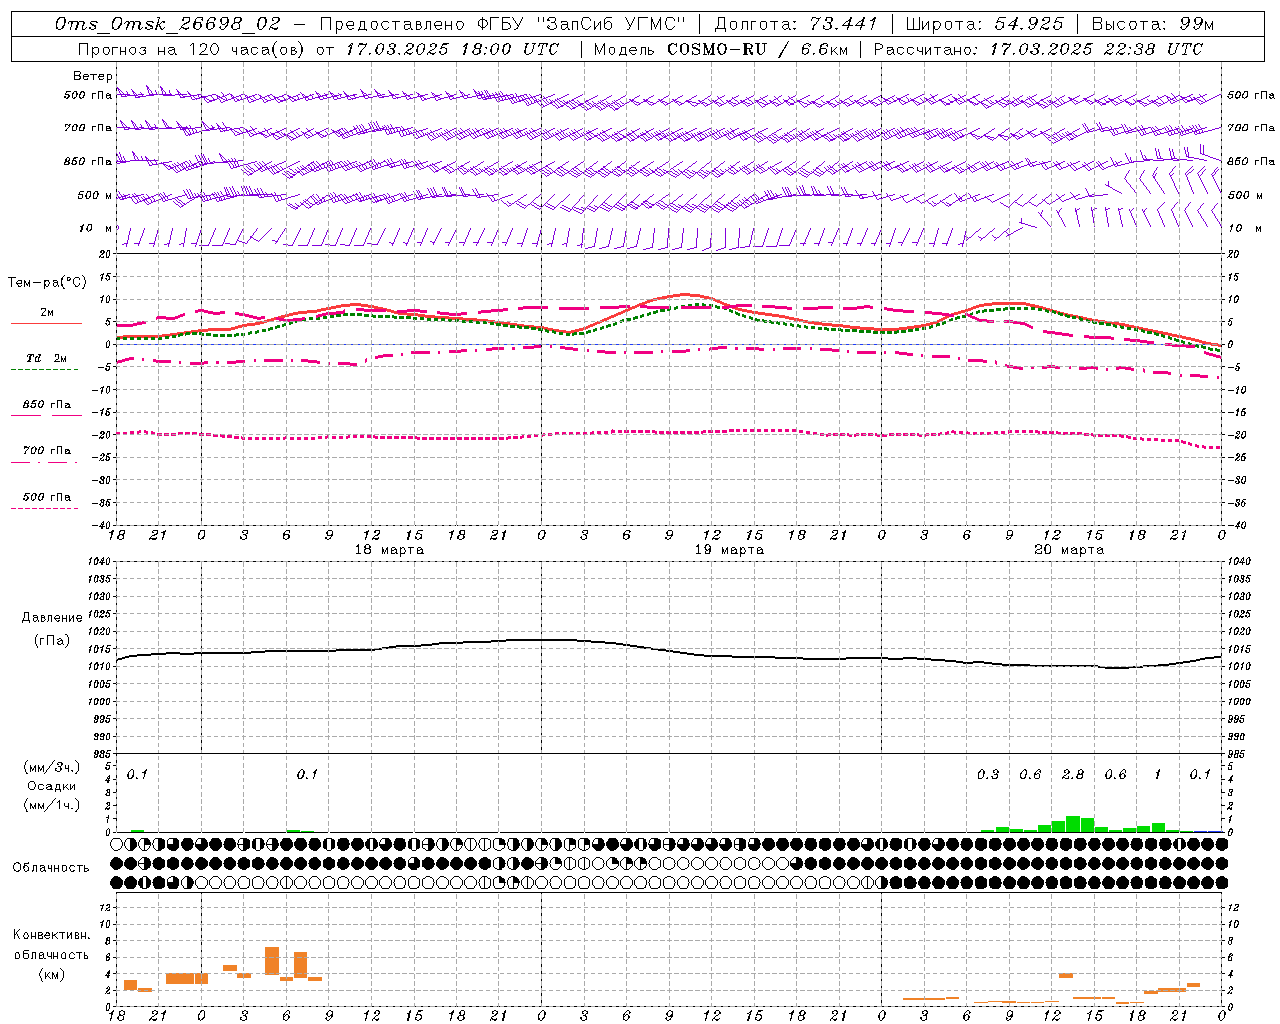
Task: Click the 2.8 precipitation total value
Action: 1073,775
